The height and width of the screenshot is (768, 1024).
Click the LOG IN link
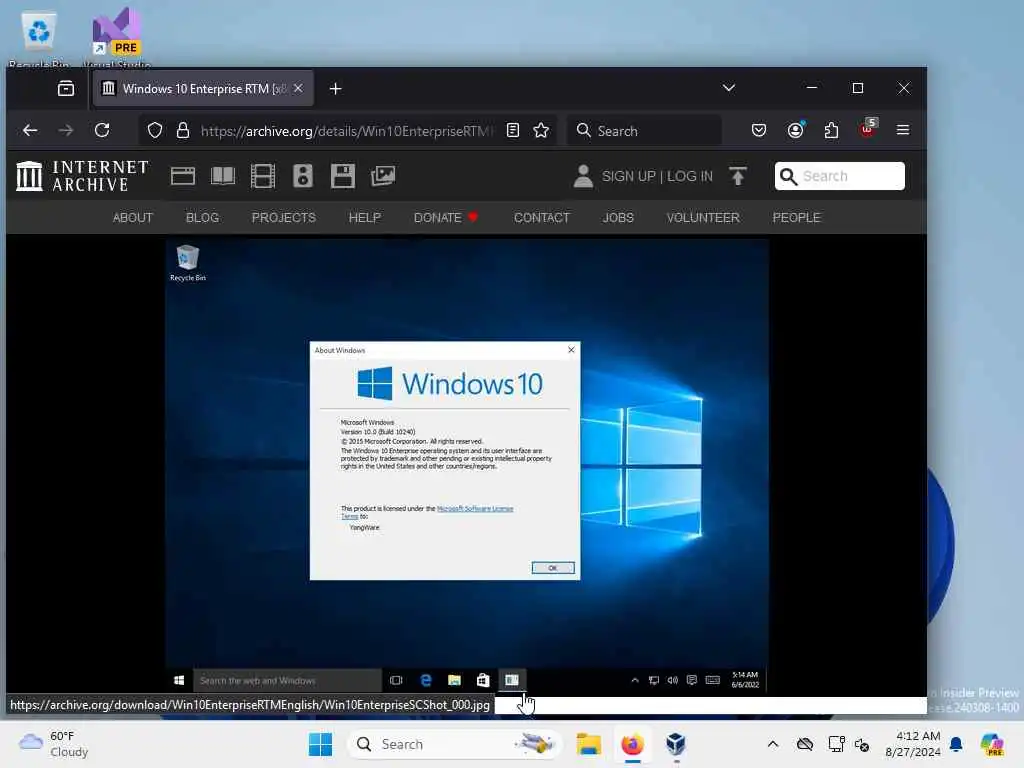click(690, 176)
